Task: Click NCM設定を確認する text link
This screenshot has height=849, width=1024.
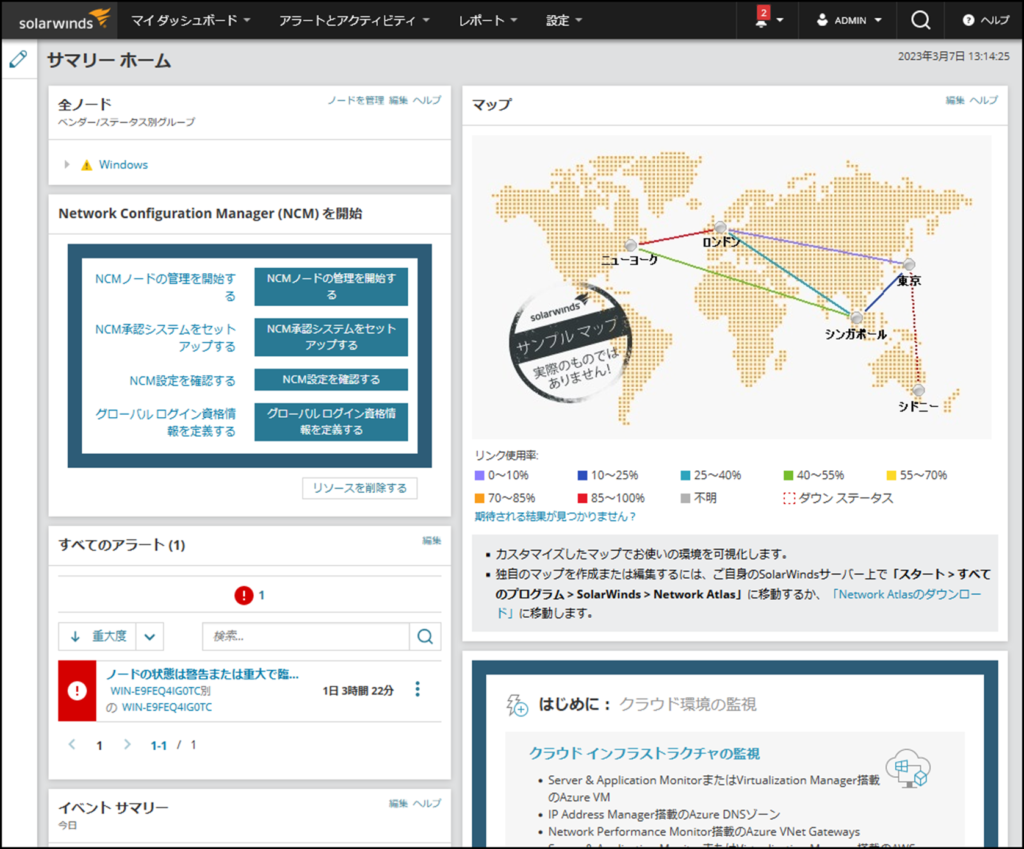Action: [x=182, y=381]
